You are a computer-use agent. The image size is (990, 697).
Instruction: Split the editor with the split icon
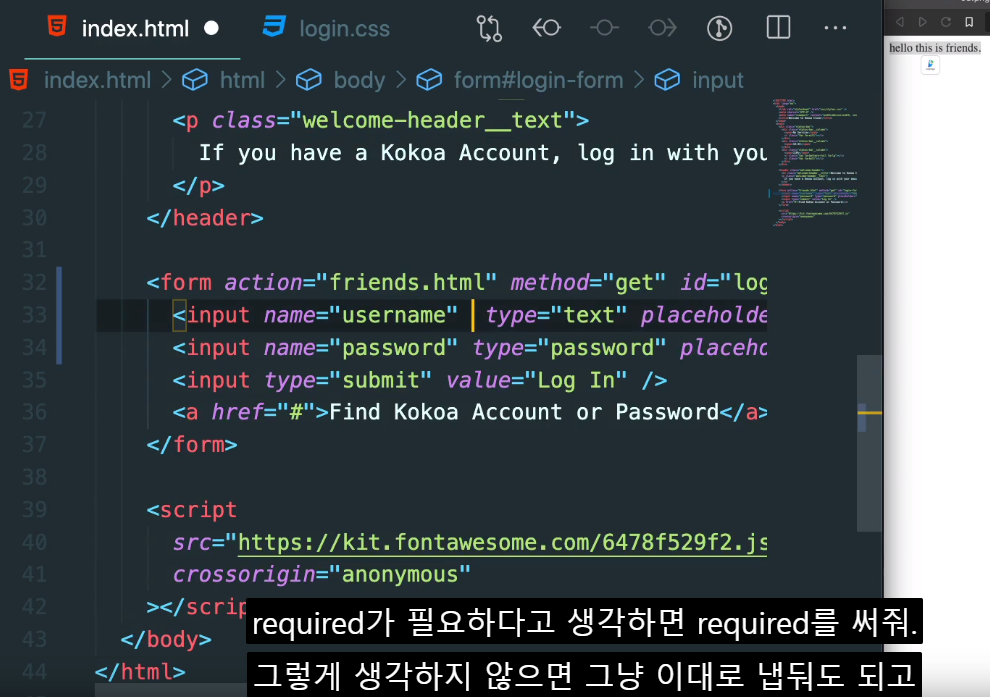tap(778, 28)
